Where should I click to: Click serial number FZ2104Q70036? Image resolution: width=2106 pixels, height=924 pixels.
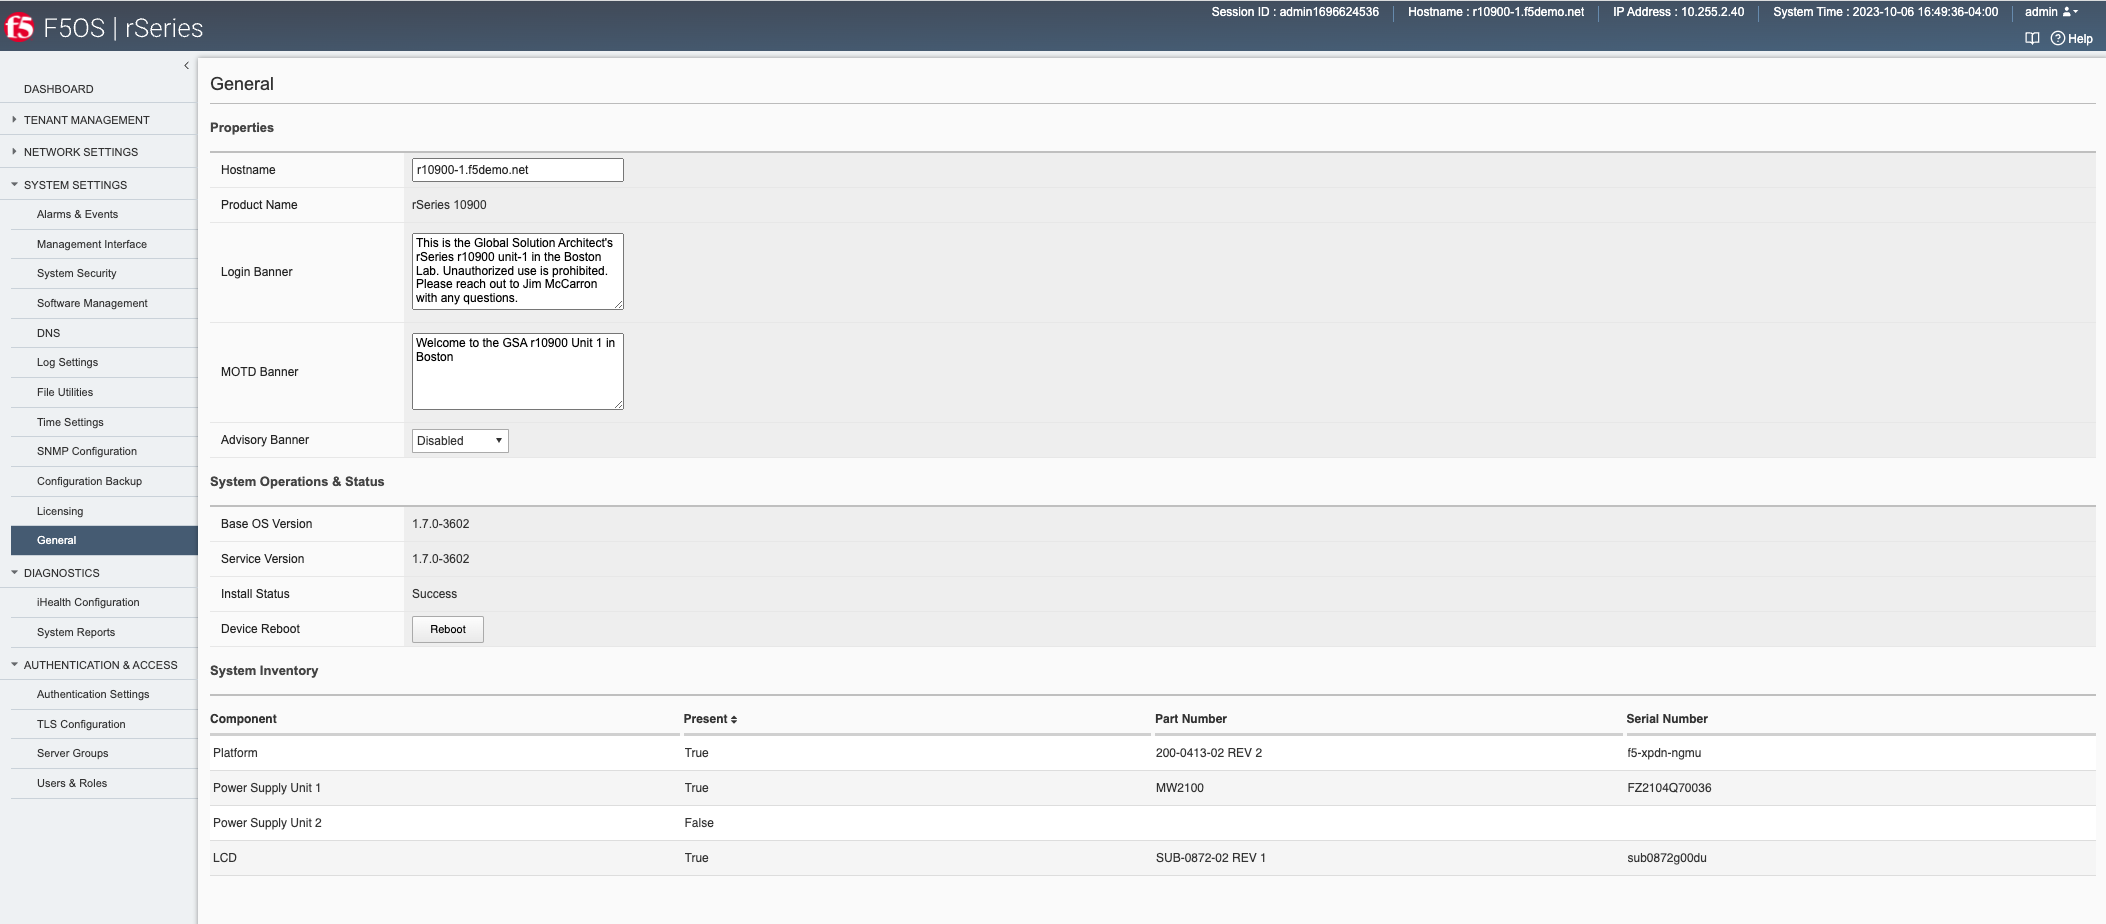[x=1669, y=788]
